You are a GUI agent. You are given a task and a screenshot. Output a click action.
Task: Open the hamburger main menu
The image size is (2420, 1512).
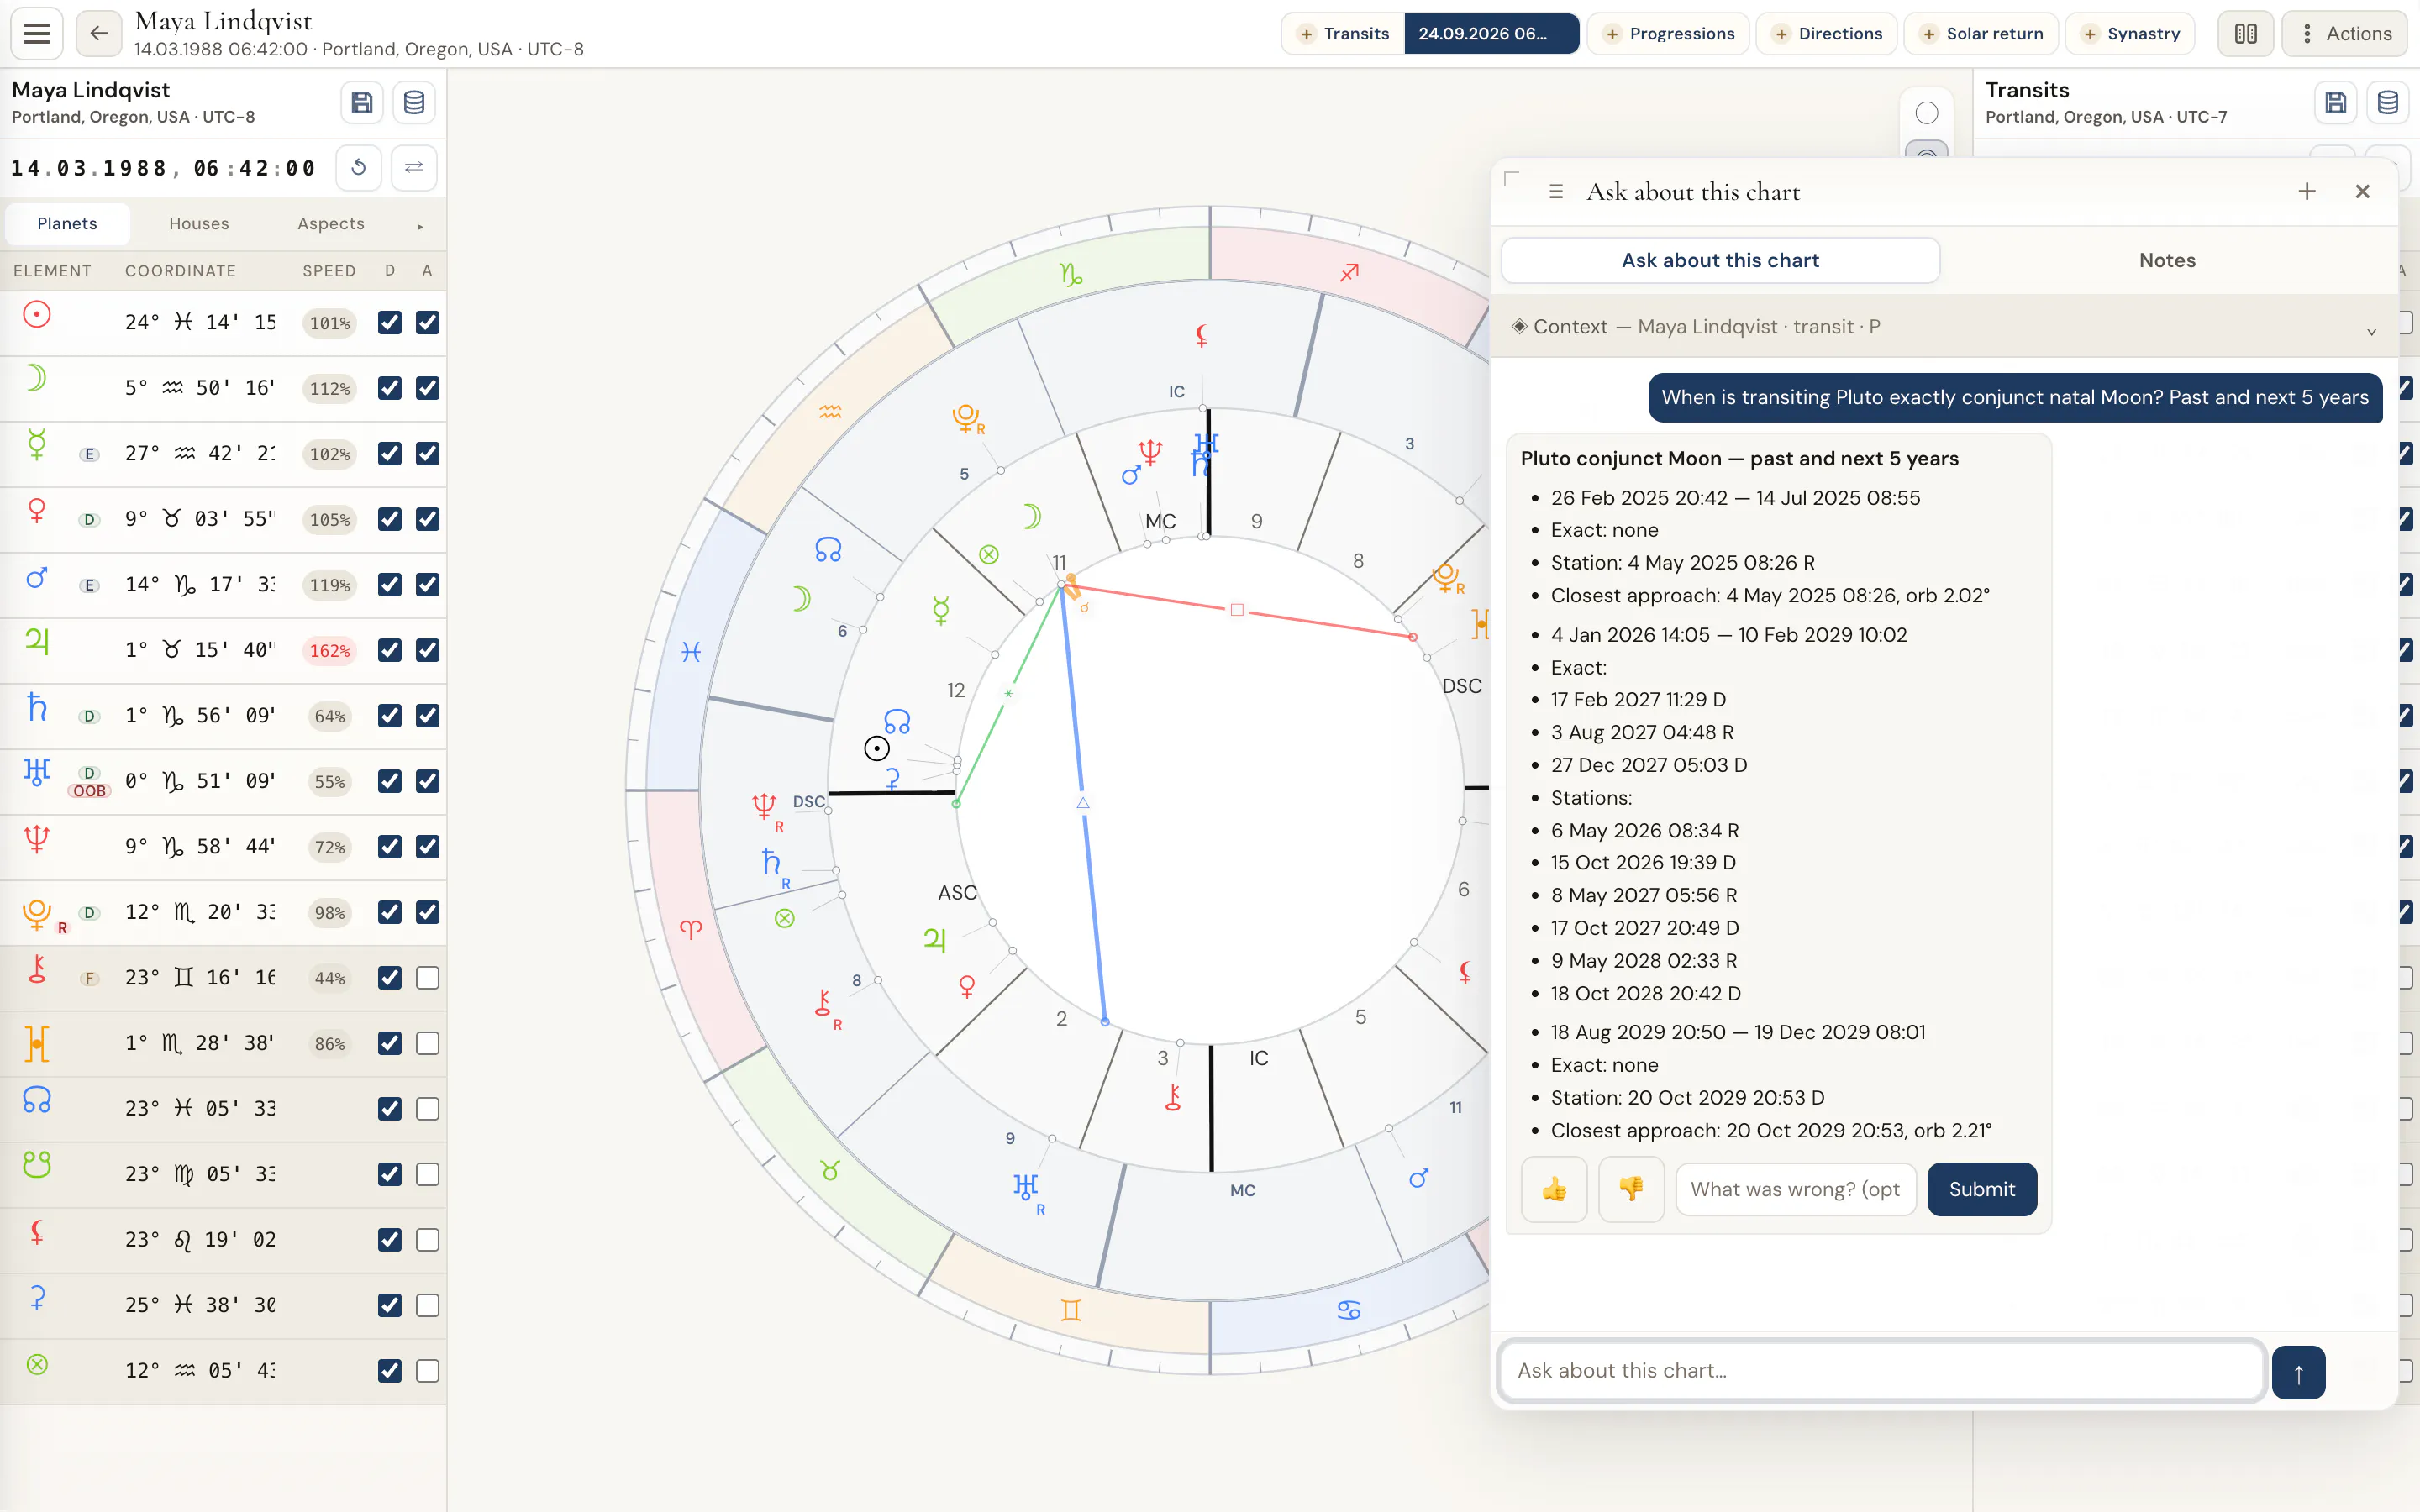coord(37,33)
